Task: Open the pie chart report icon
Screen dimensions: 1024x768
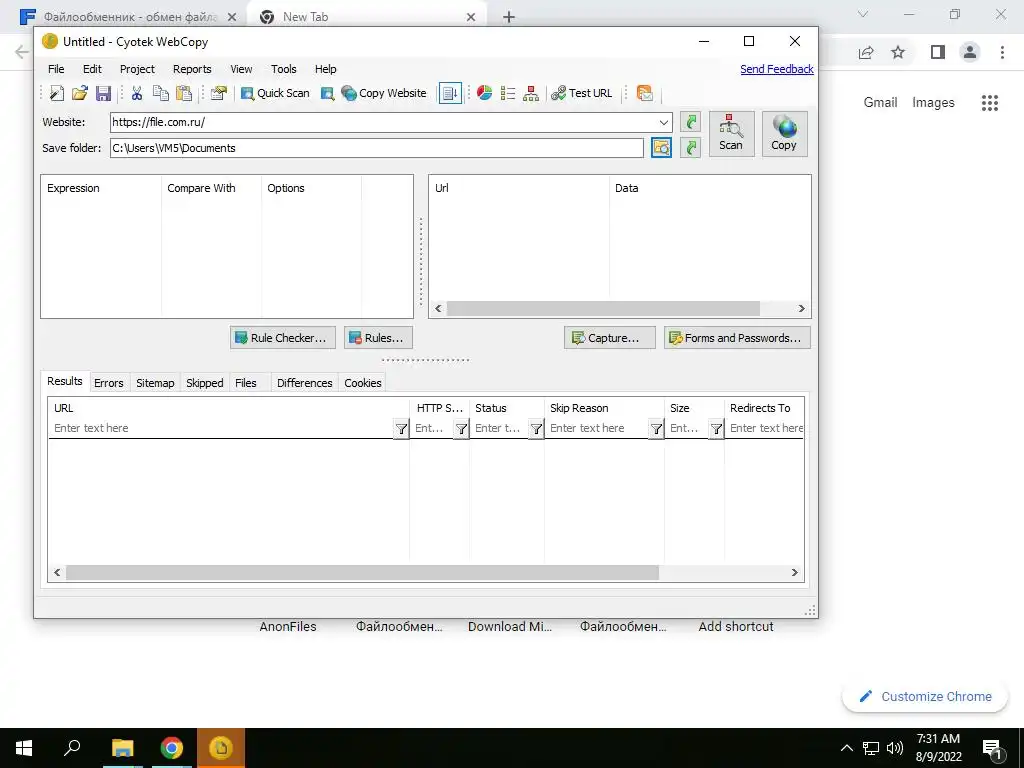Action: tap(485, 93)
